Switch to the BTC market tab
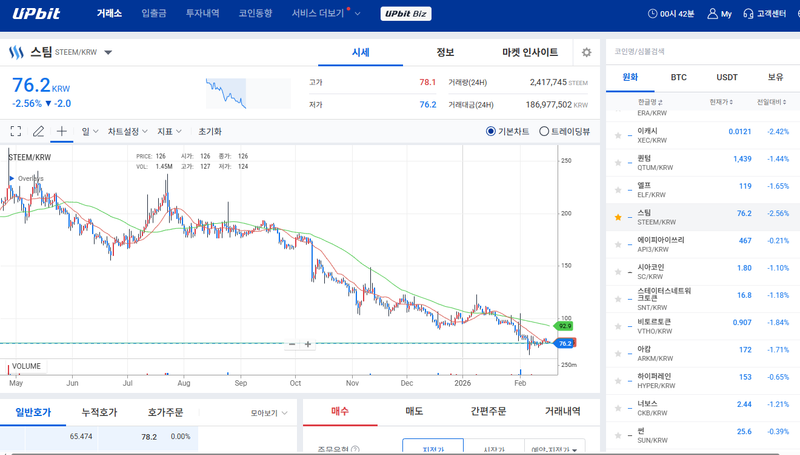The image size is (800, 455). (678, 76)
